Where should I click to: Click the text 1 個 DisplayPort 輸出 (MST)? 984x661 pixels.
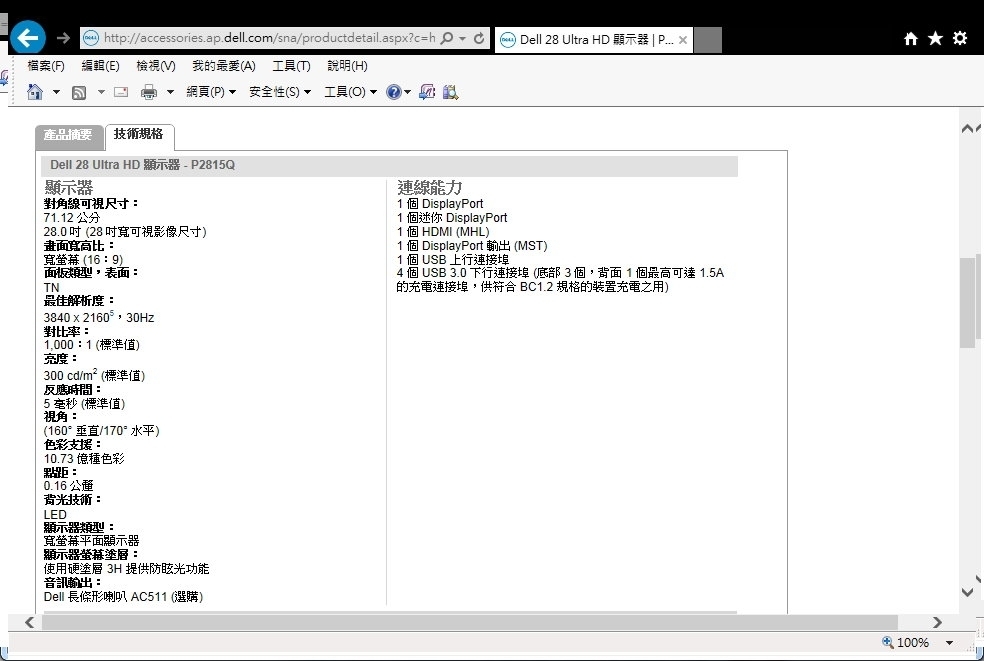[x=472, y=245]
